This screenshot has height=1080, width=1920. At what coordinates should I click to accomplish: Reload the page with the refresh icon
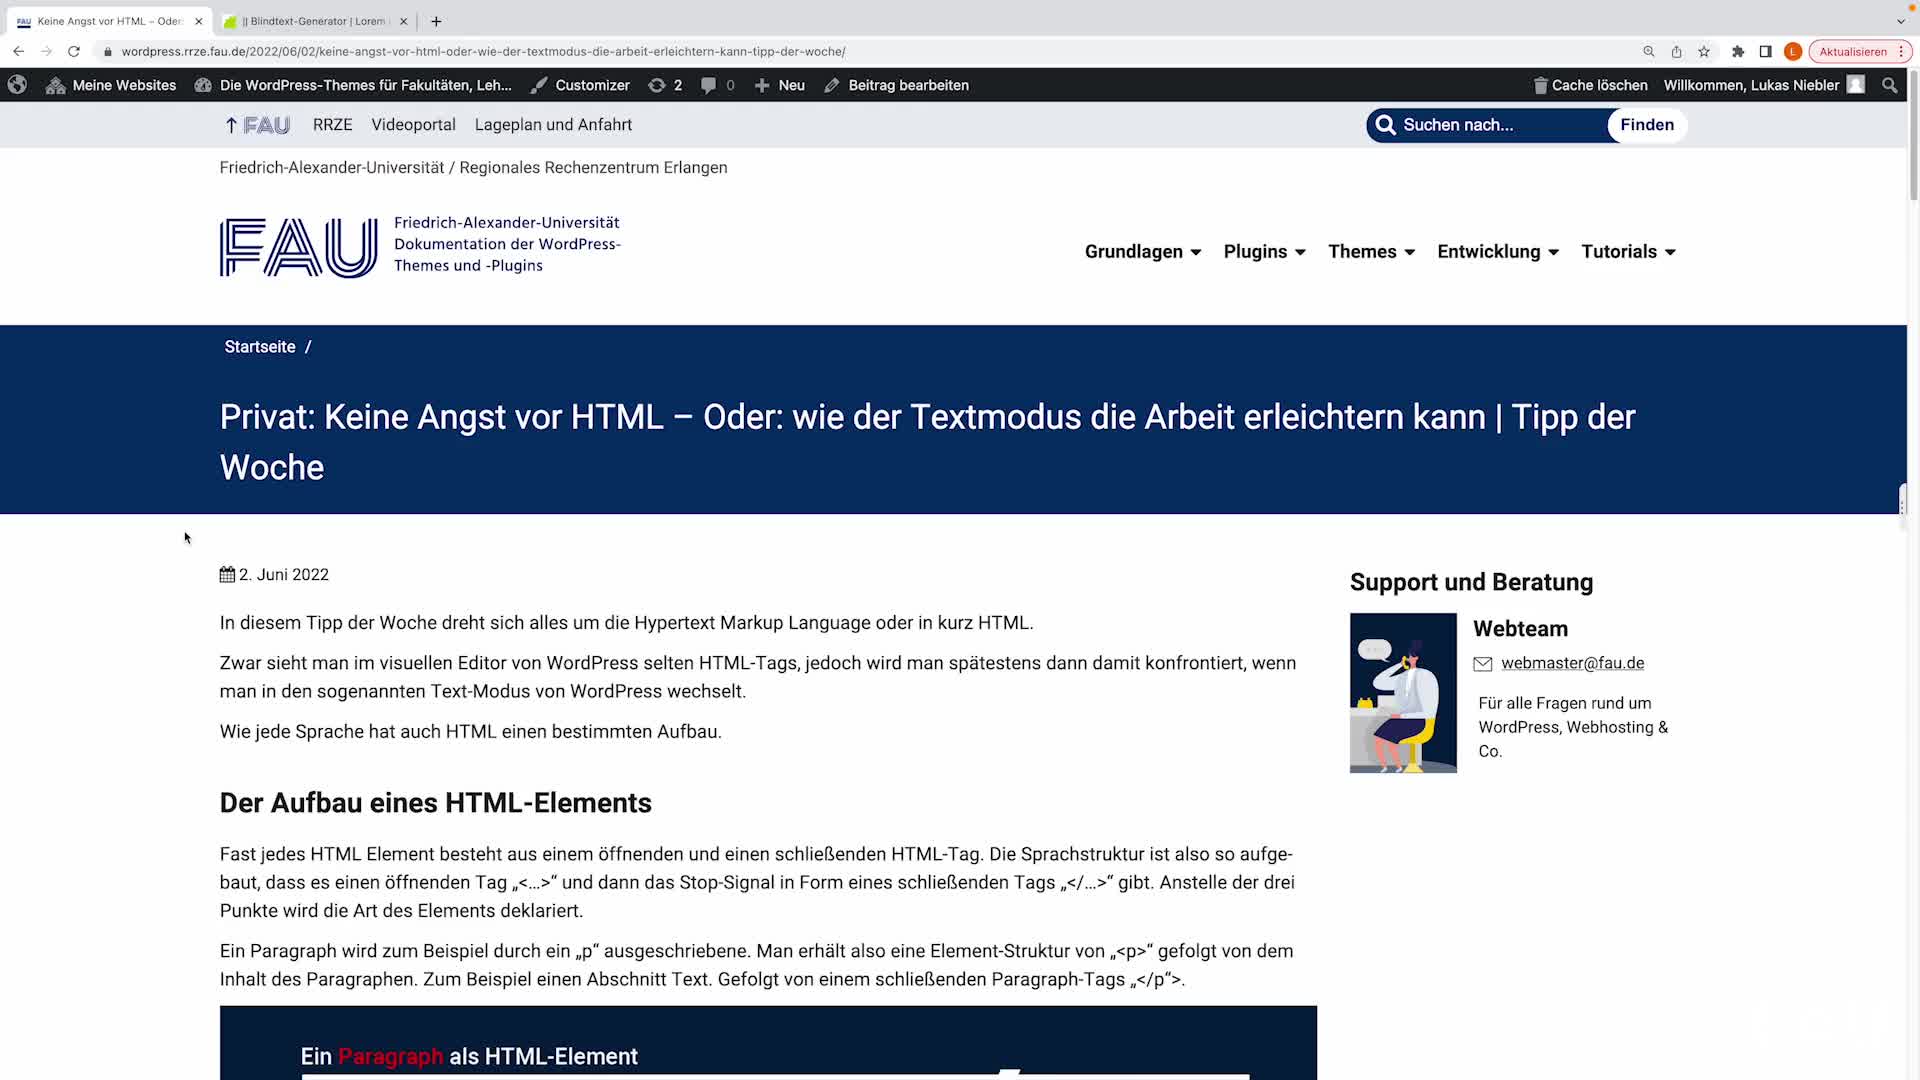point(74,51)
